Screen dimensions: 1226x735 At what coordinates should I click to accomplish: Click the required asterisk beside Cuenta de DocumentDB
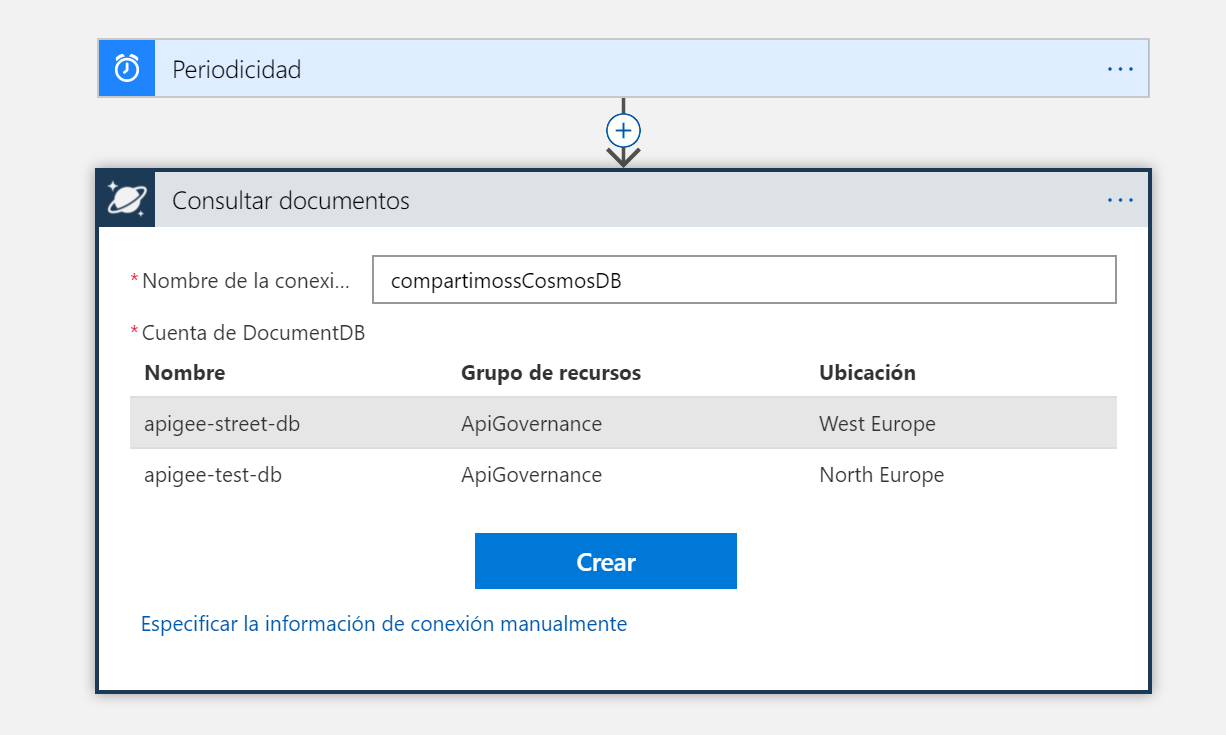pos(138,332)
